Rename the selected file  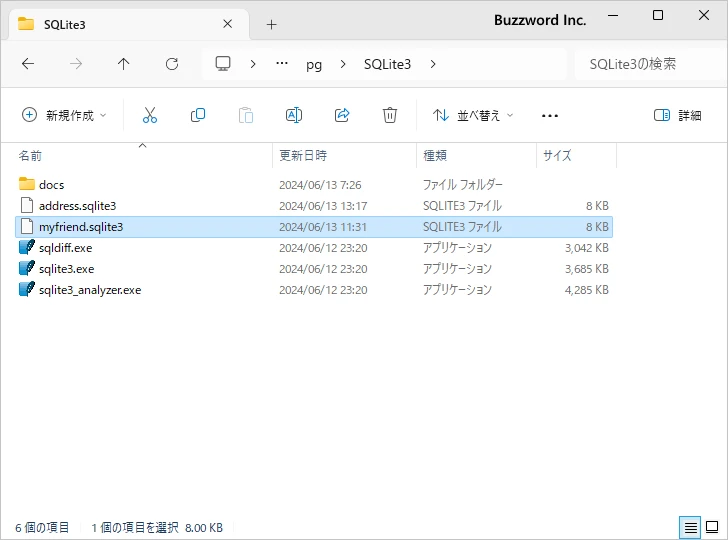[x=294, y=115]
